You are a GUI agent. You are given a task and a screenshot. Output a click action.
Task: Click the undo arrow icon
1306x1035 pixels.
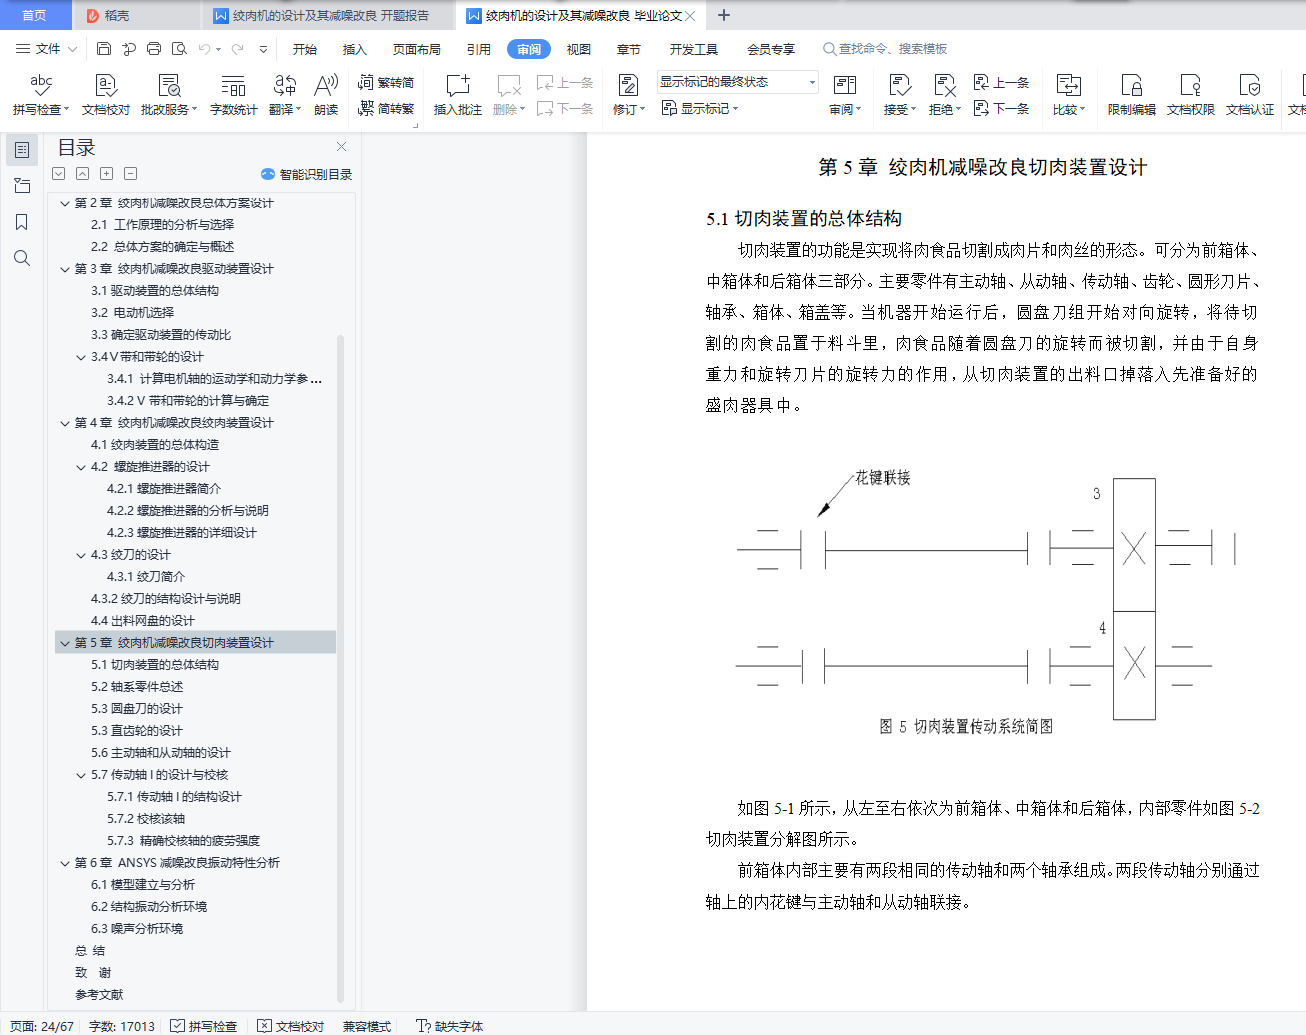tap(204, 48)
